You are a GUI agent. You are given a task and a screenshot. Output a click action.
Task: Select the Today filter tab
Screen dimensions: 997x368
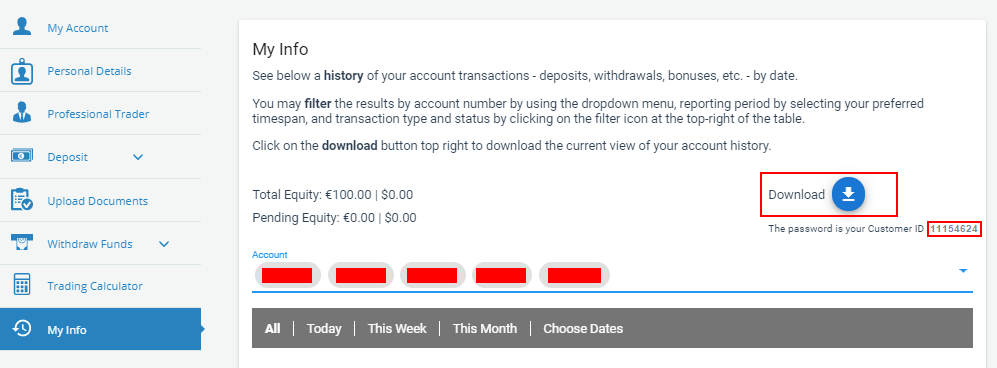tap(324, 329)
